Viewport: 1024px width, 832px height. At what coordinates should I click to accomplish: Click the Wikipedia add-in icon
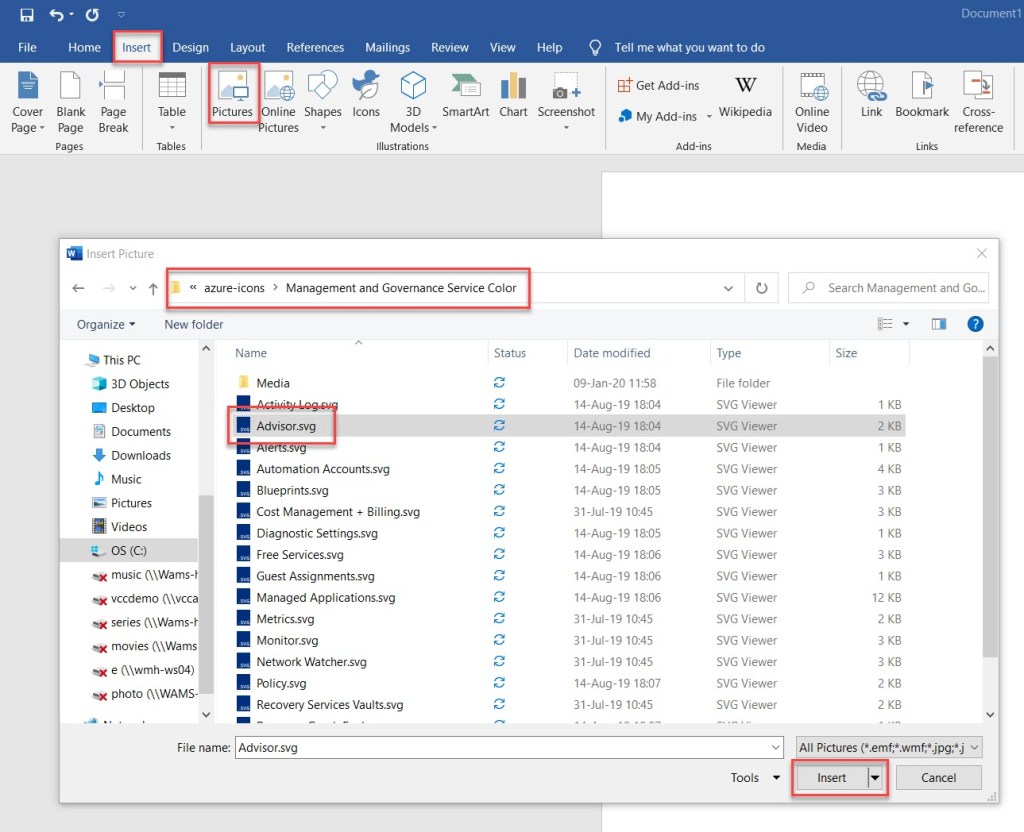(x=745, y=94)
